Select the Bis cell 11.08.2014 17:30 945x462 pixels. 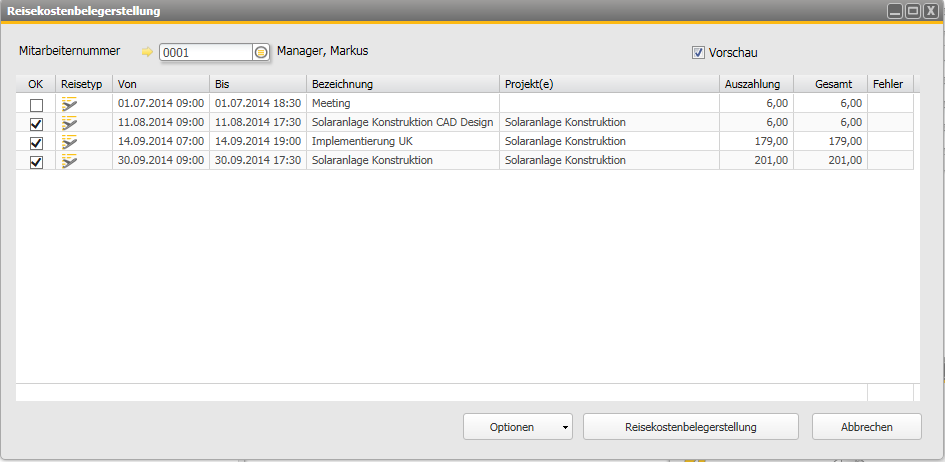(x=258, y=122)
